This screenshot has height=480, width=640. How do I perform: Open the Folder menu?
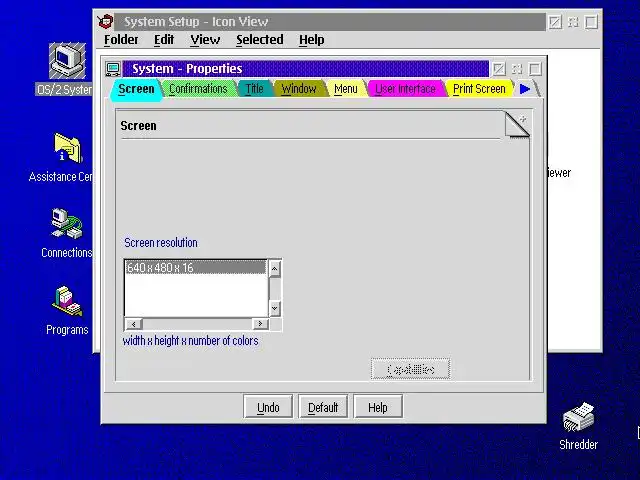[x=121, y=40]
